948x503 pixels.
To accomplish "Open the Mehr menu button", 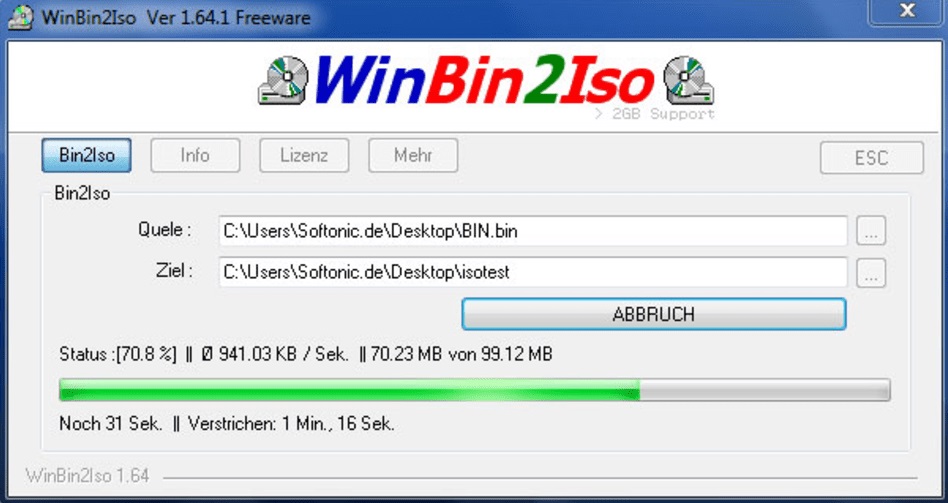I will click(413, 155).
